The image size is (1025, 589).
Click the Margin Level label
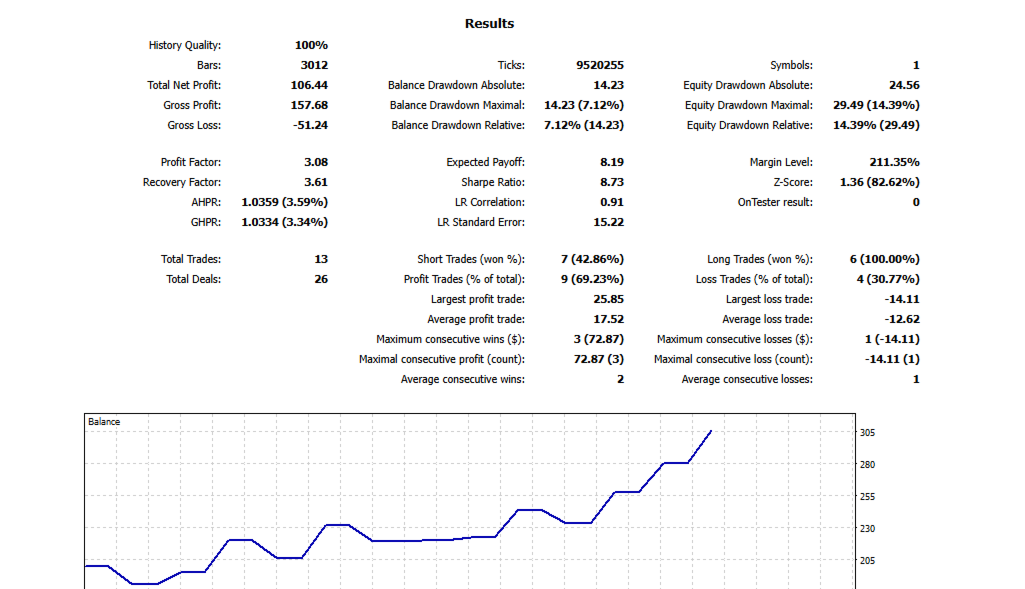tap(781, 162)
